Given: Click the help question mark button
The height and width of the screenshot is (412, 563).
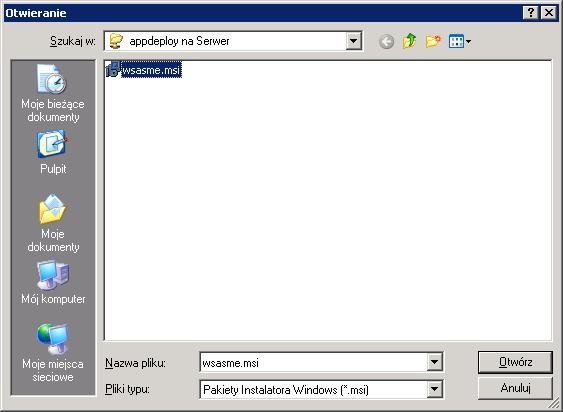Looking at the screenshot, I should click(x=531, y=13).
